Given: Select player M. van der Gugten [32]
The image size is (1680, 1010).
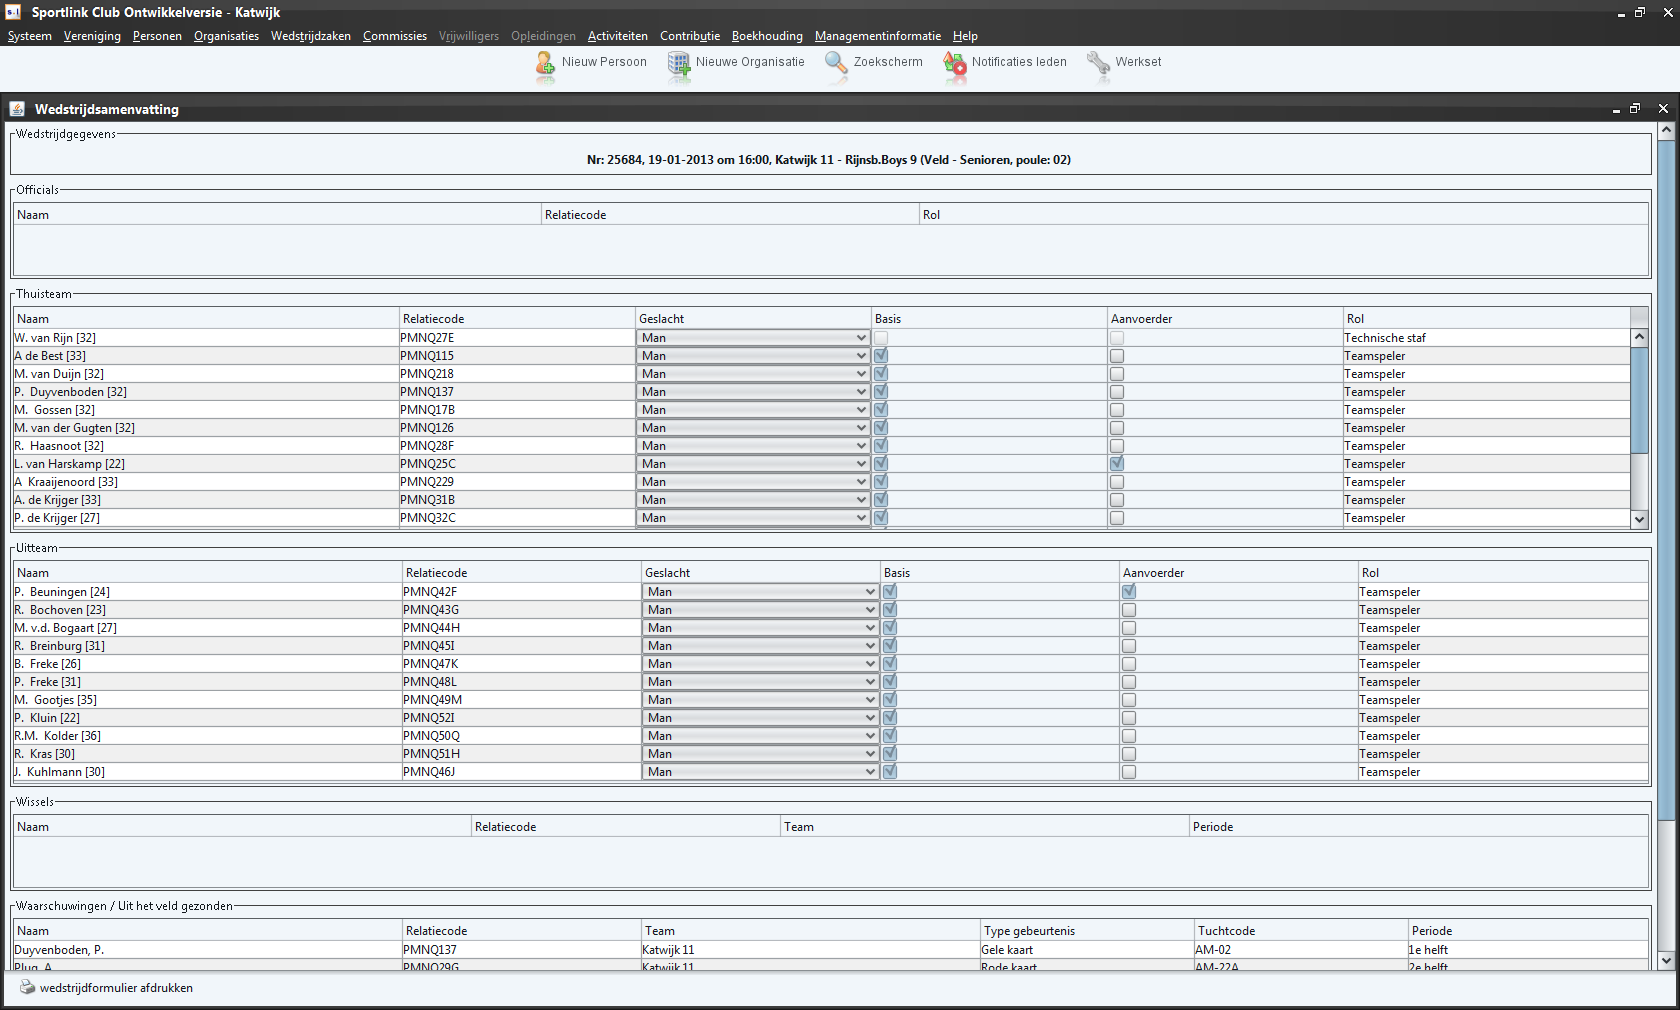Looking at the screenshot, I should (x=206, y=428).
